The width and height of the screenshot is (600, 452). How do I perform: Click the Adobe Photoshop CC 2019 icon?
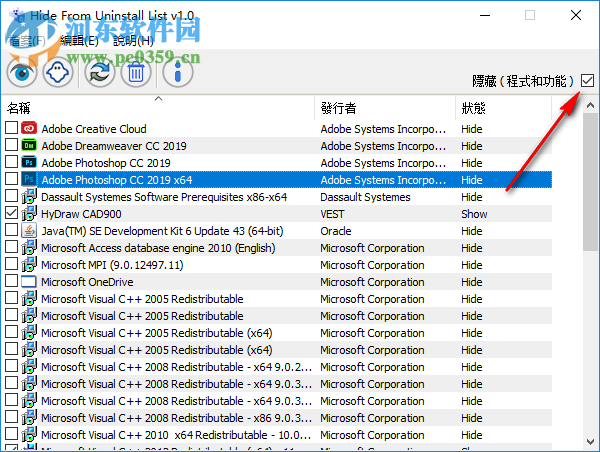tap(29, 163)
